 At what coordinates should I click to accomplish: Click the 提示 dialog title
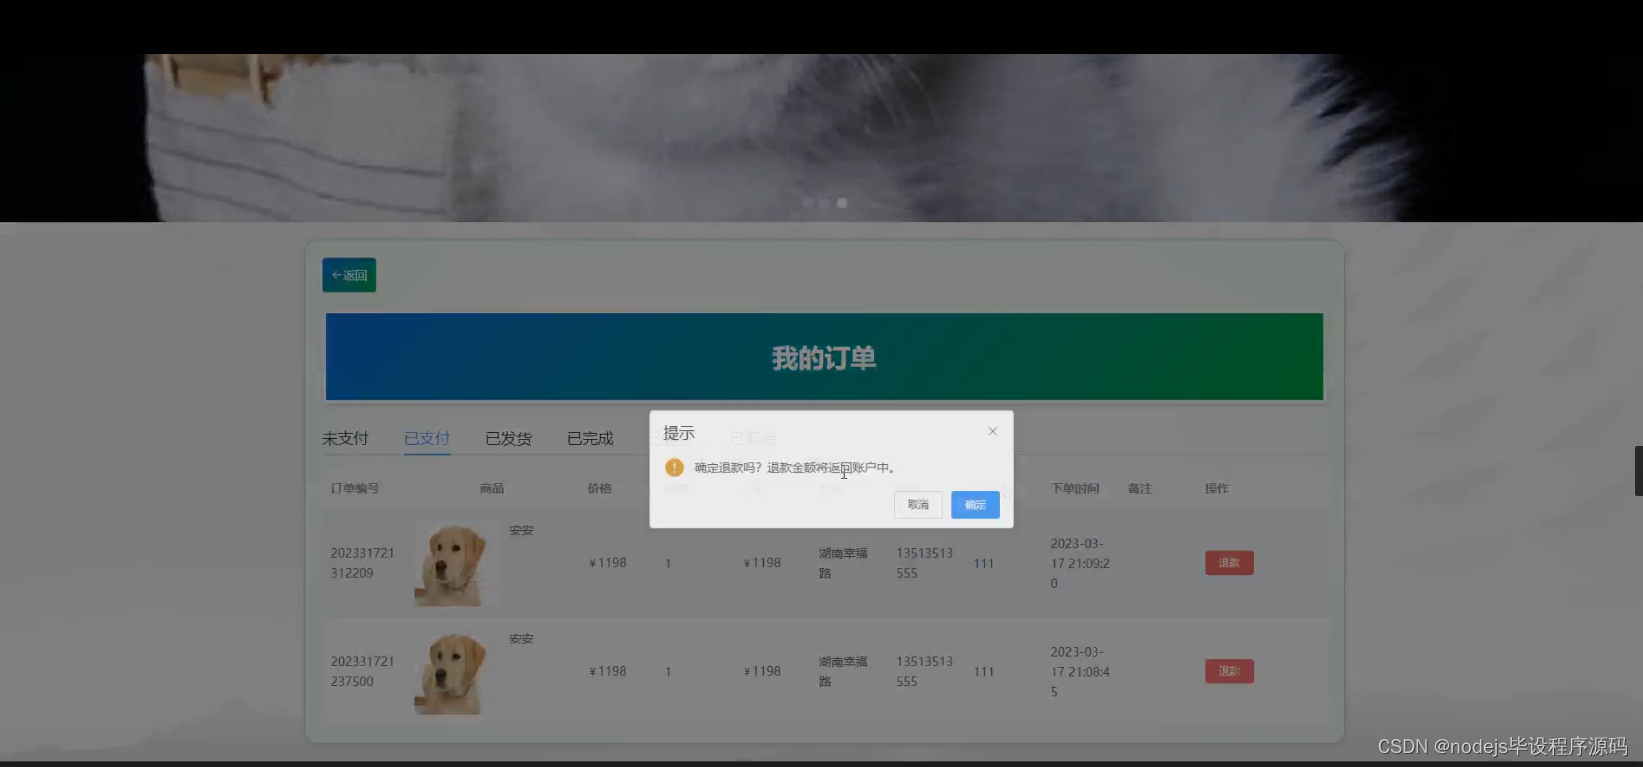[679, 433]
